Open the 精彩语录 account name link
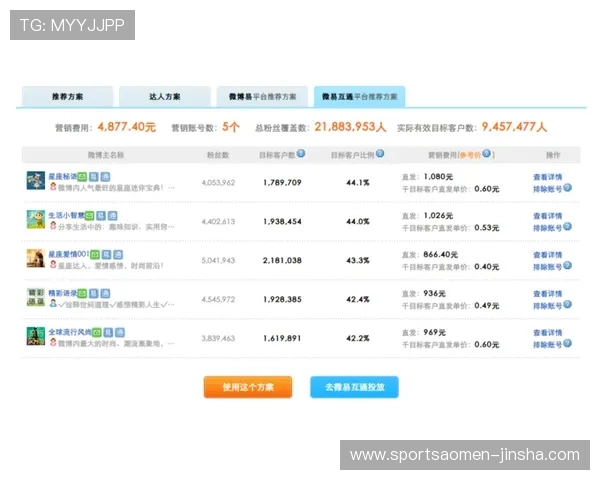Viewport: 600px width, 480px height. point(63,293)
